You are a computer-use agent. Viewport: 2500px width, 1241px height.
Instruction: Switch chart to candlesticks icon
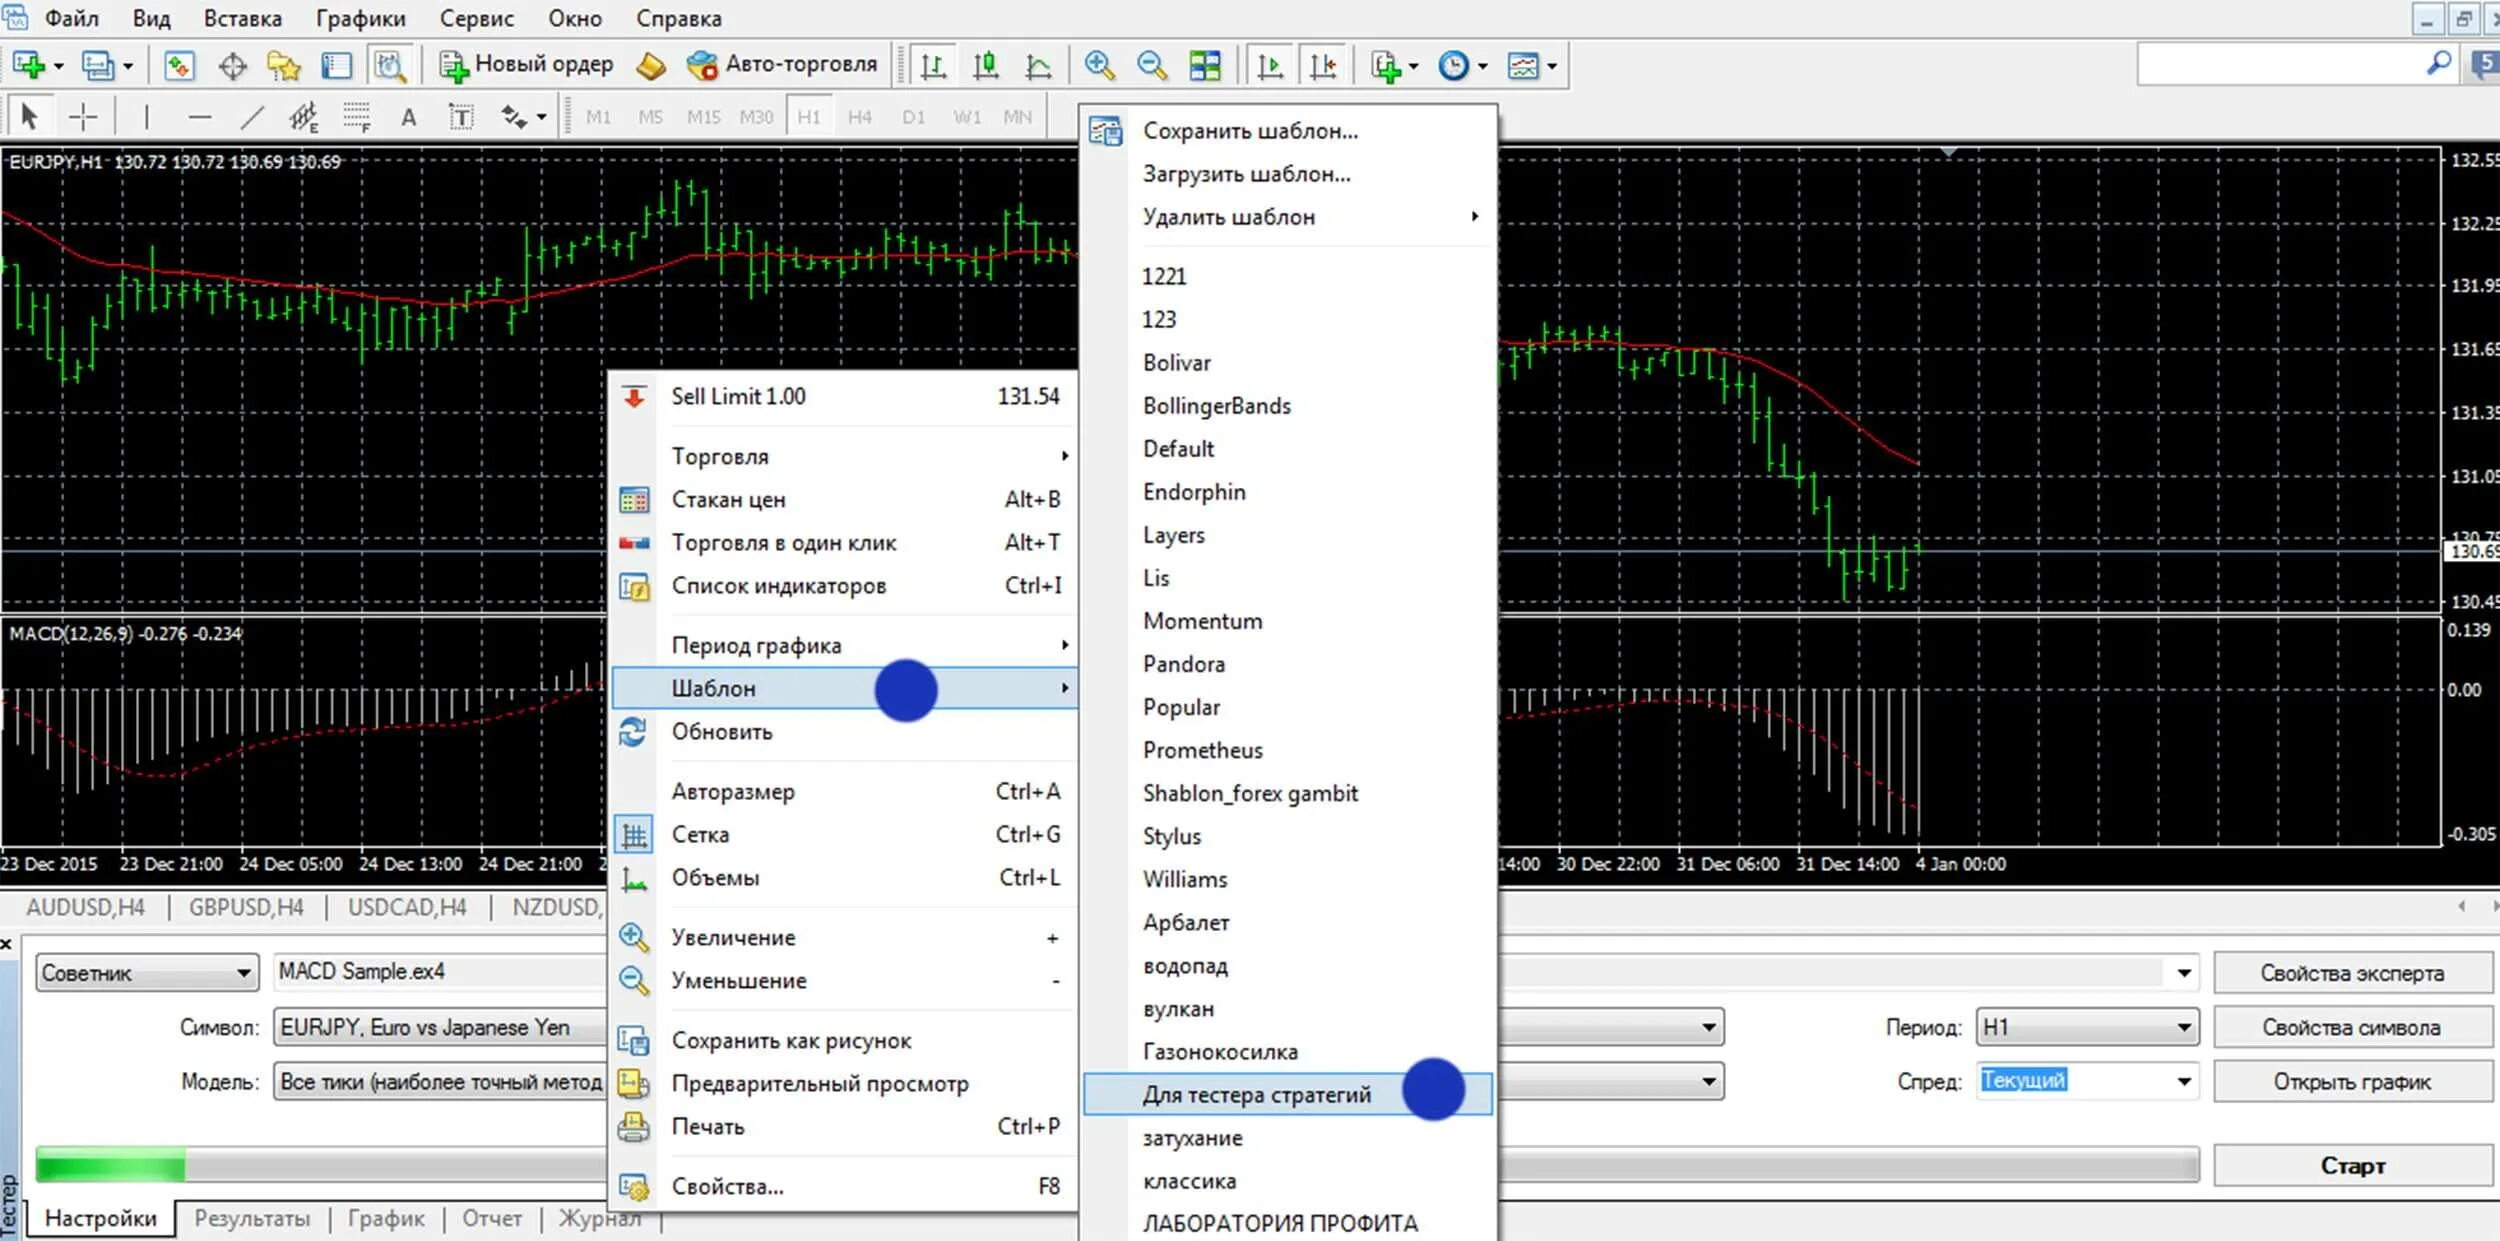pyautogui.click(x=986, y=66)
